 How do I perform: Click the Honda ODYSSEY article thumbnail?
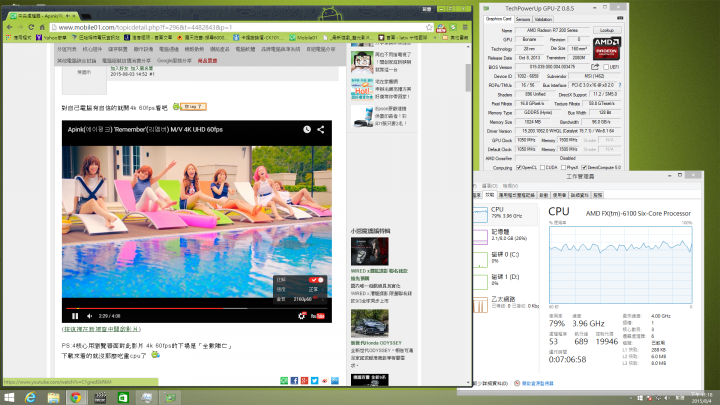370,323
